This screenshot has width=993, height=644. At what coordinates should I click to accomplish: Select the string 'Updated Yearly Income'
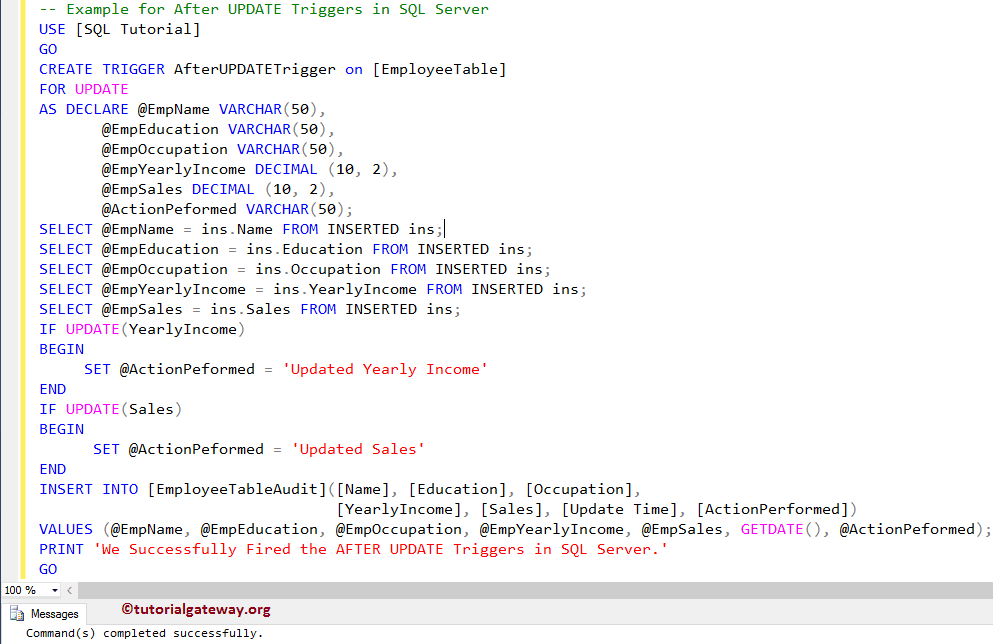pyautogui.click(x=385, y=368)
